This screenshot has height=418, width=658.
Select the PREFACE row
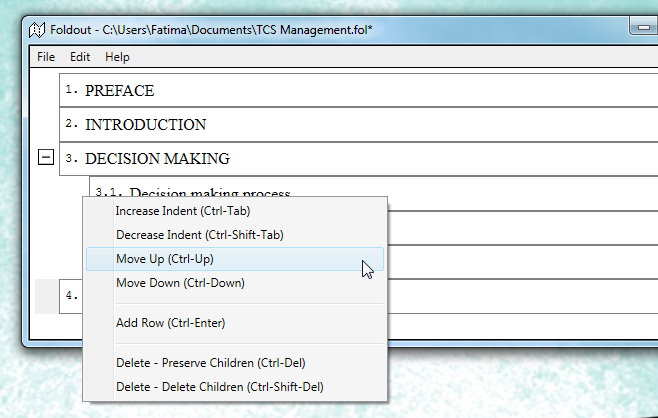[359, 90]
